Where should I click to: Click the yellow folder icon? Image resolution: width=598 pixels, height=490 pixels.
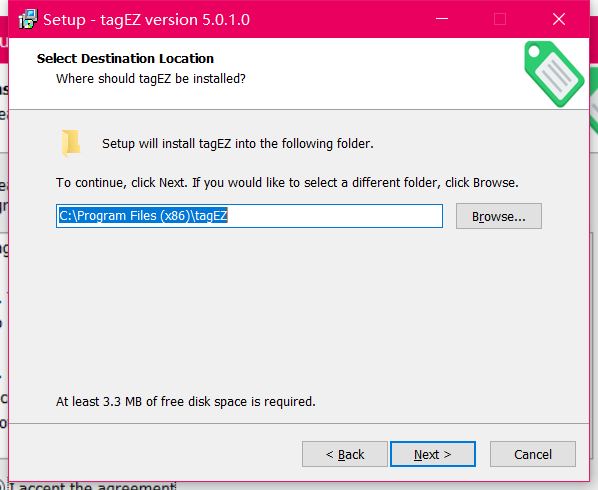(71, 143)
